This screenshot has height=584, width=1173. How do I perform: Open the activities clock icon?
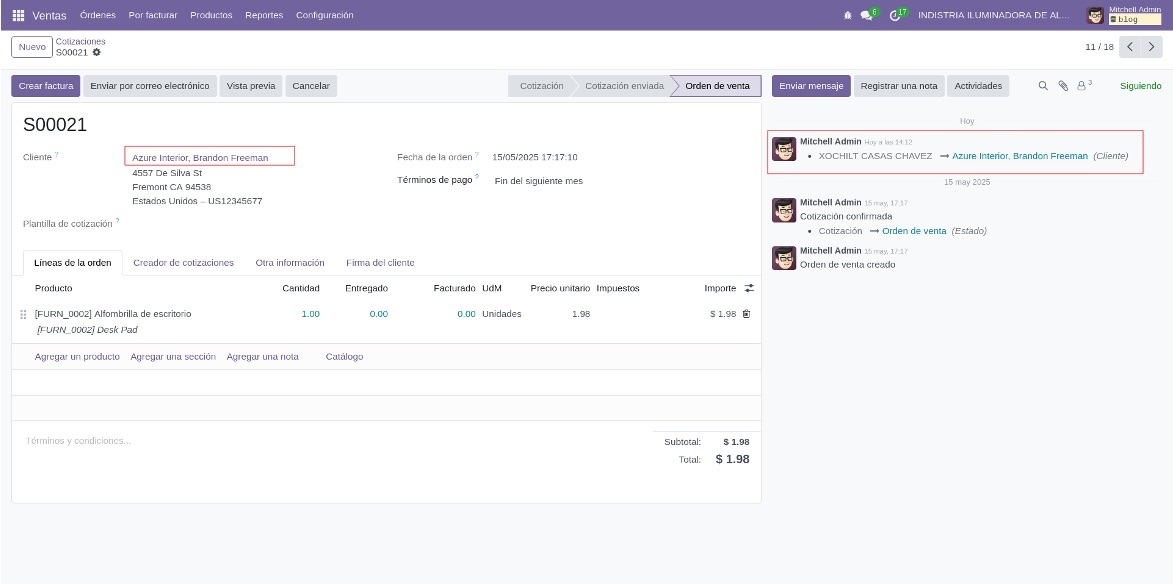895,15
